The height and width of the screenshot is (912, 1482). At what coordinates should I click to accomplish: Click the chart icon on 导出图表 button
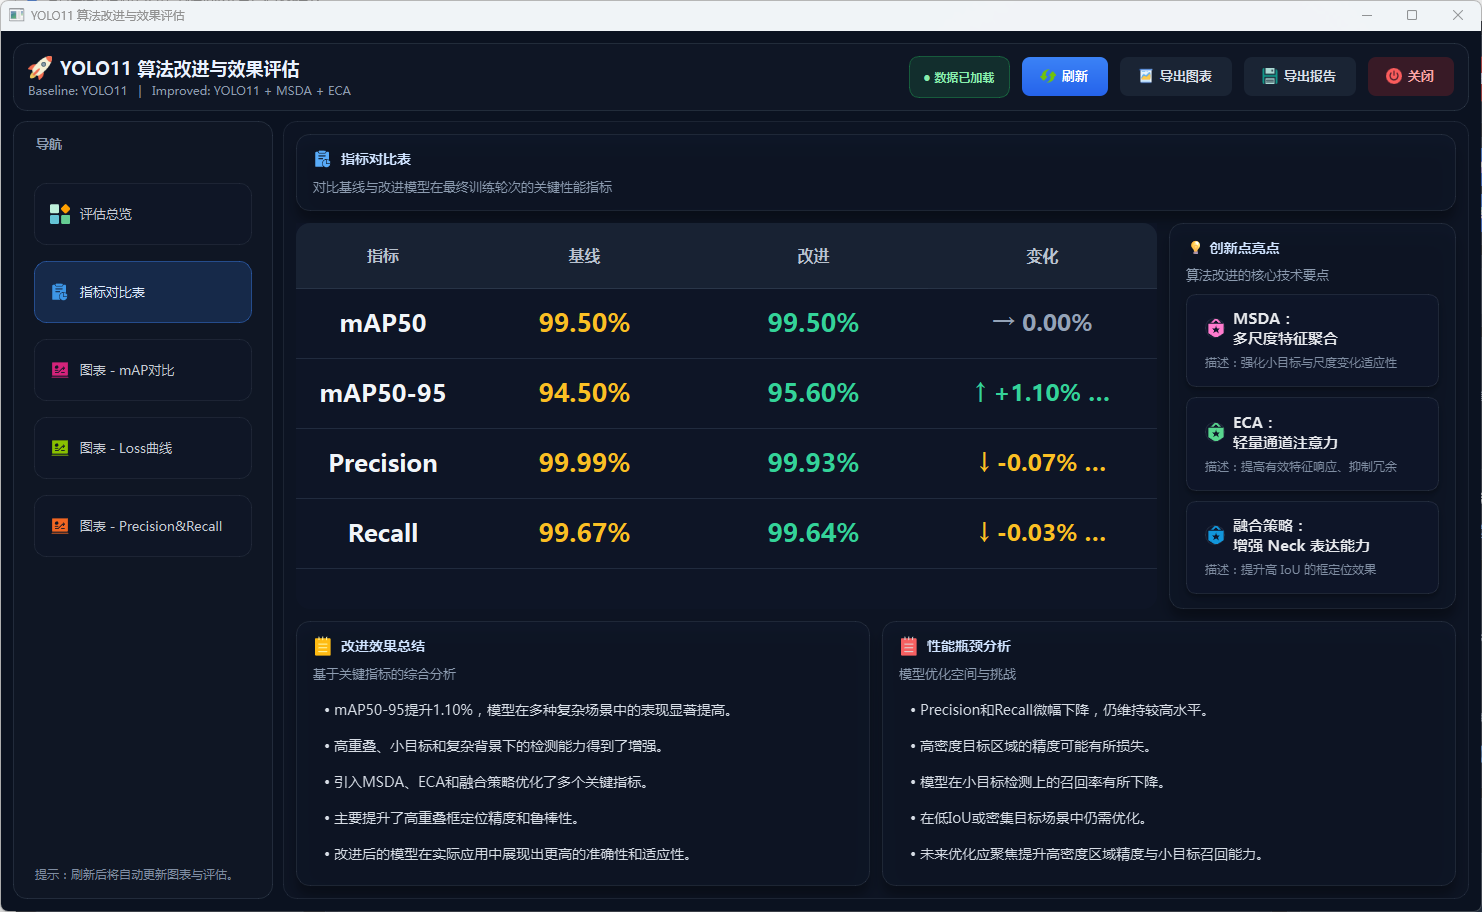1146,76
